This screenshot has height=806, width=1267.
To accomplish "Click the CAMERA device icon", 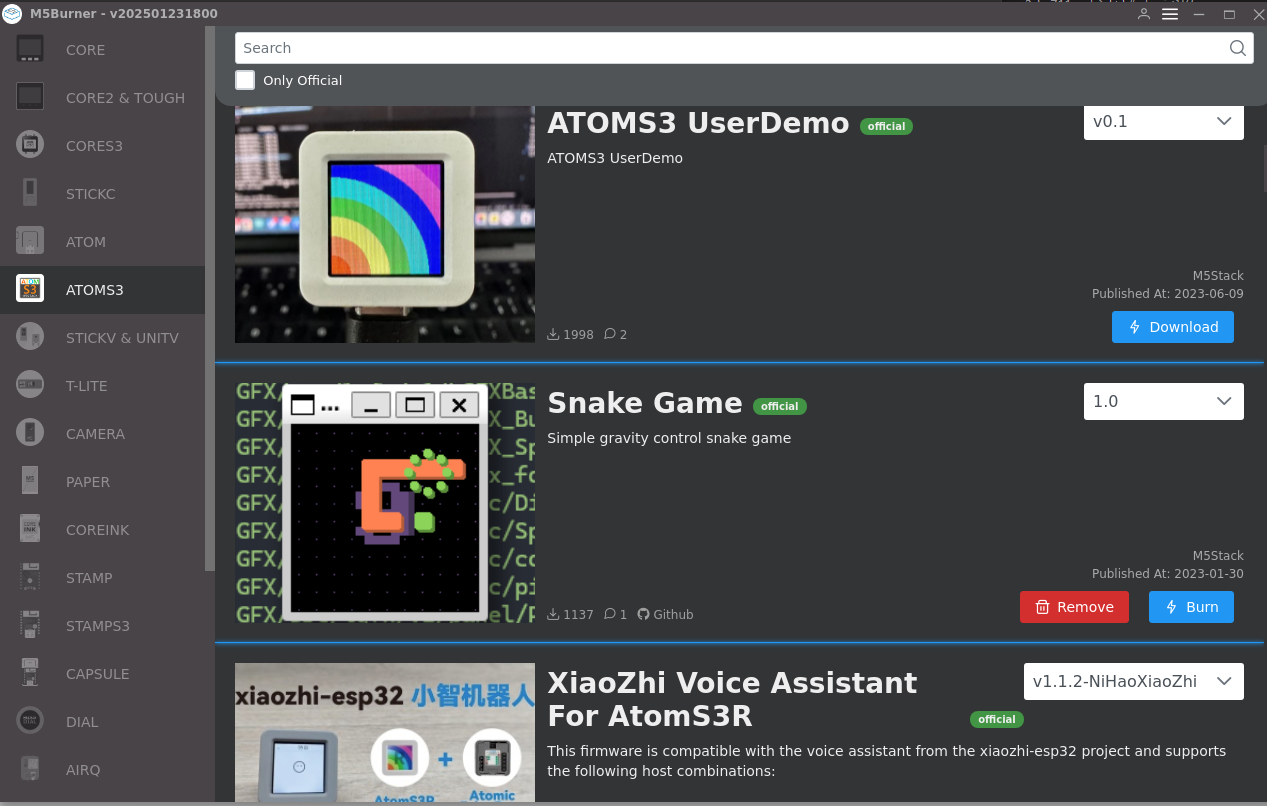I will [x=30, y=433].
